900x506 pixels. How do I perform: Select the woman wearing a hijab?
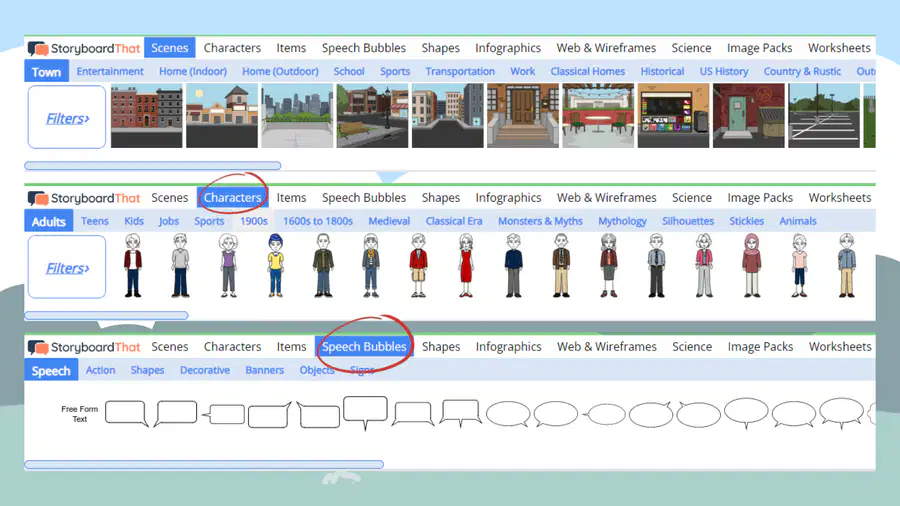752,265
